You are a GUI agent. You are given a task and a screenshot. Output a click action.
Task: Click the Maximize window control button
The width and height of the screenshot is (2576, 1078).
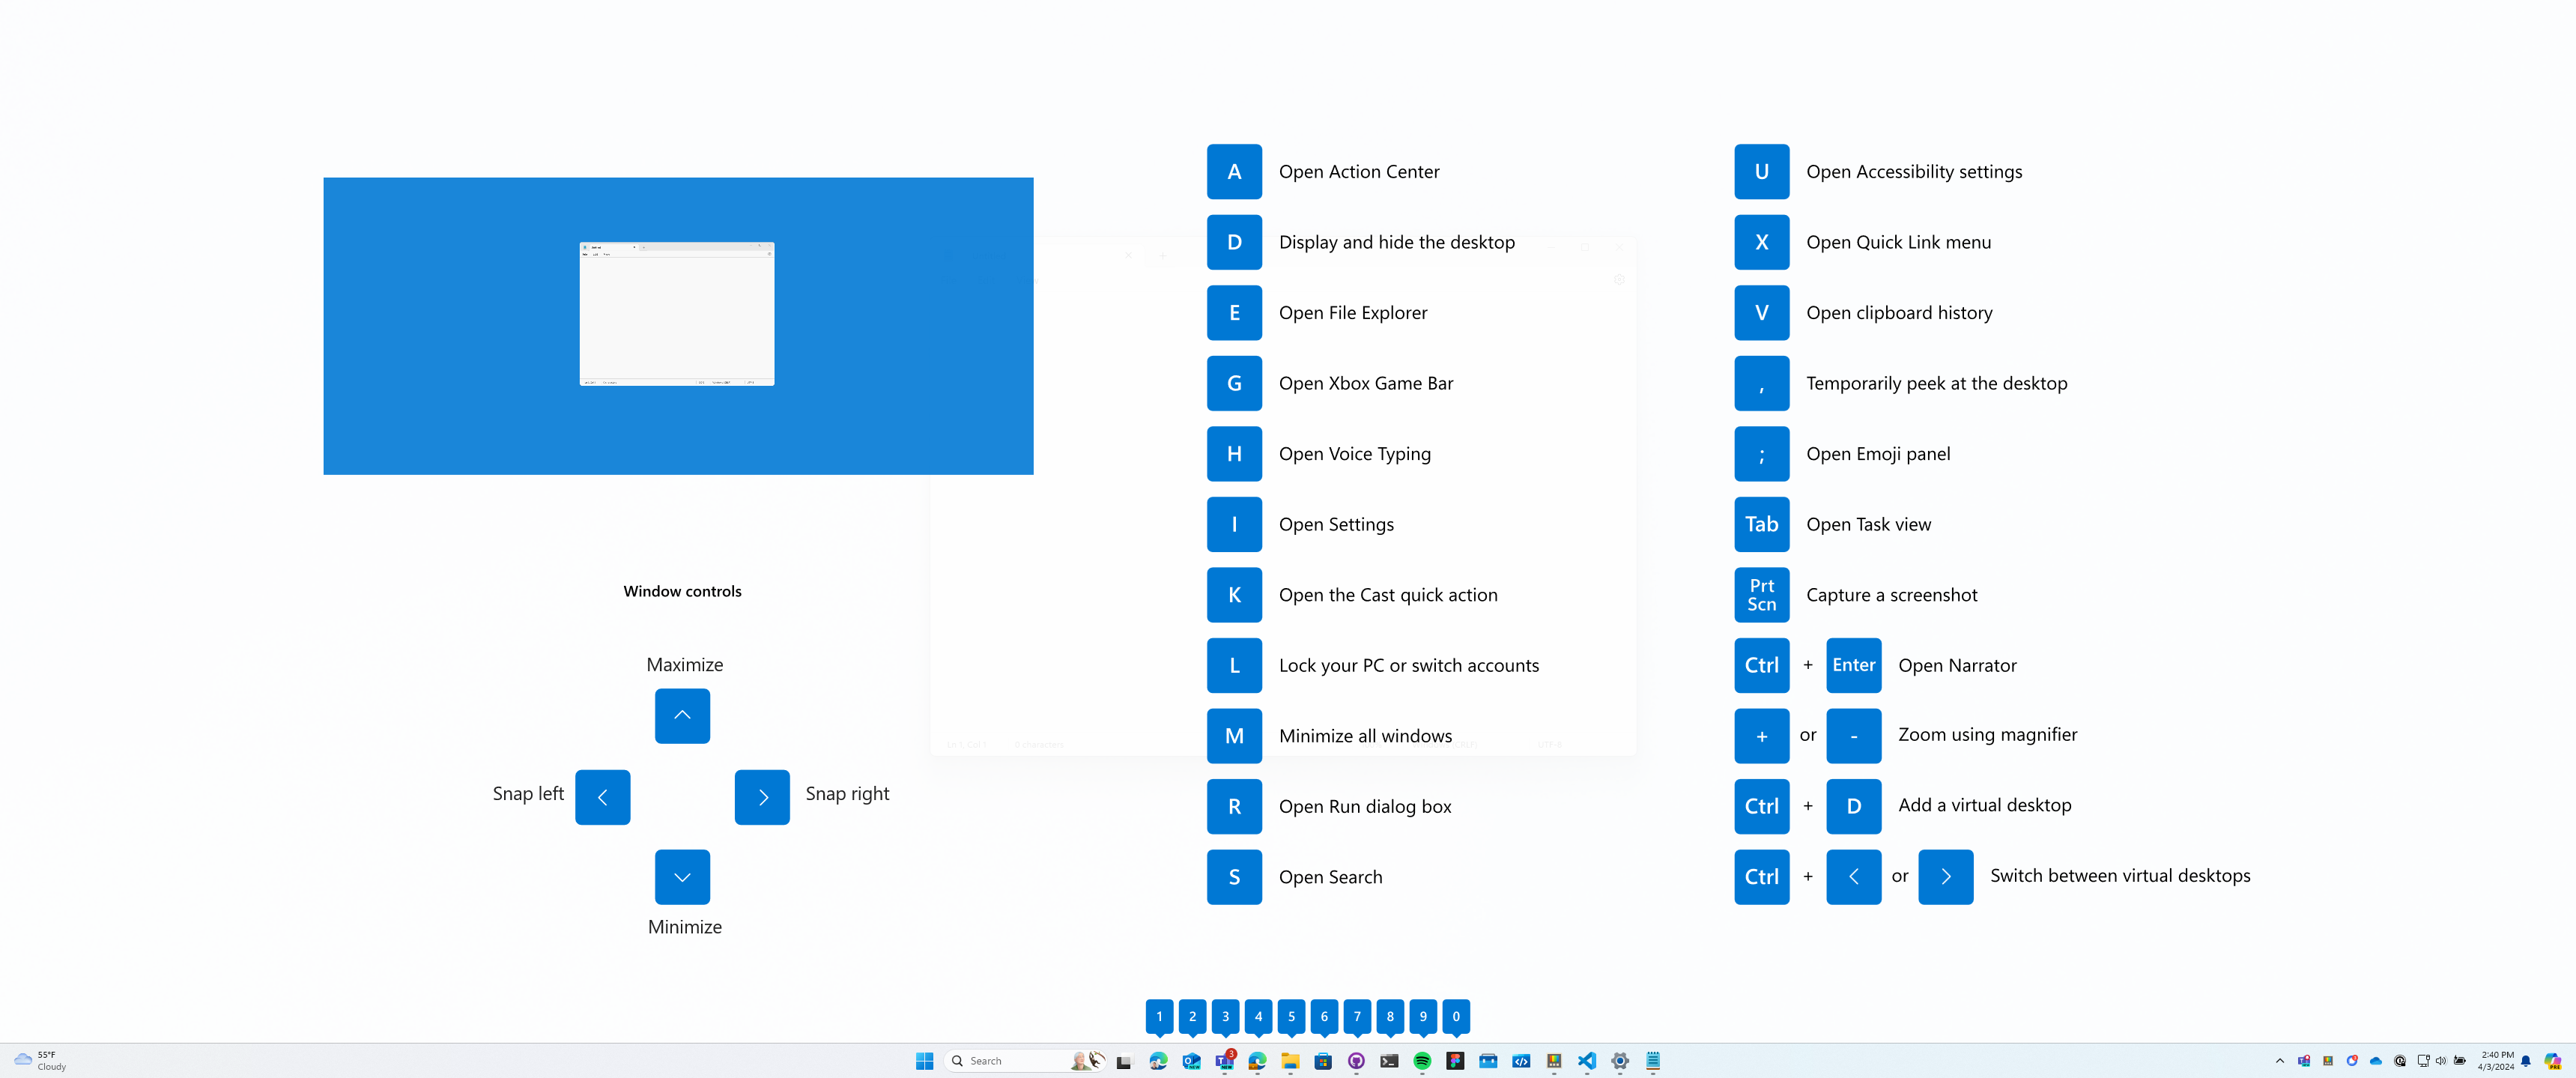[683, 715]
